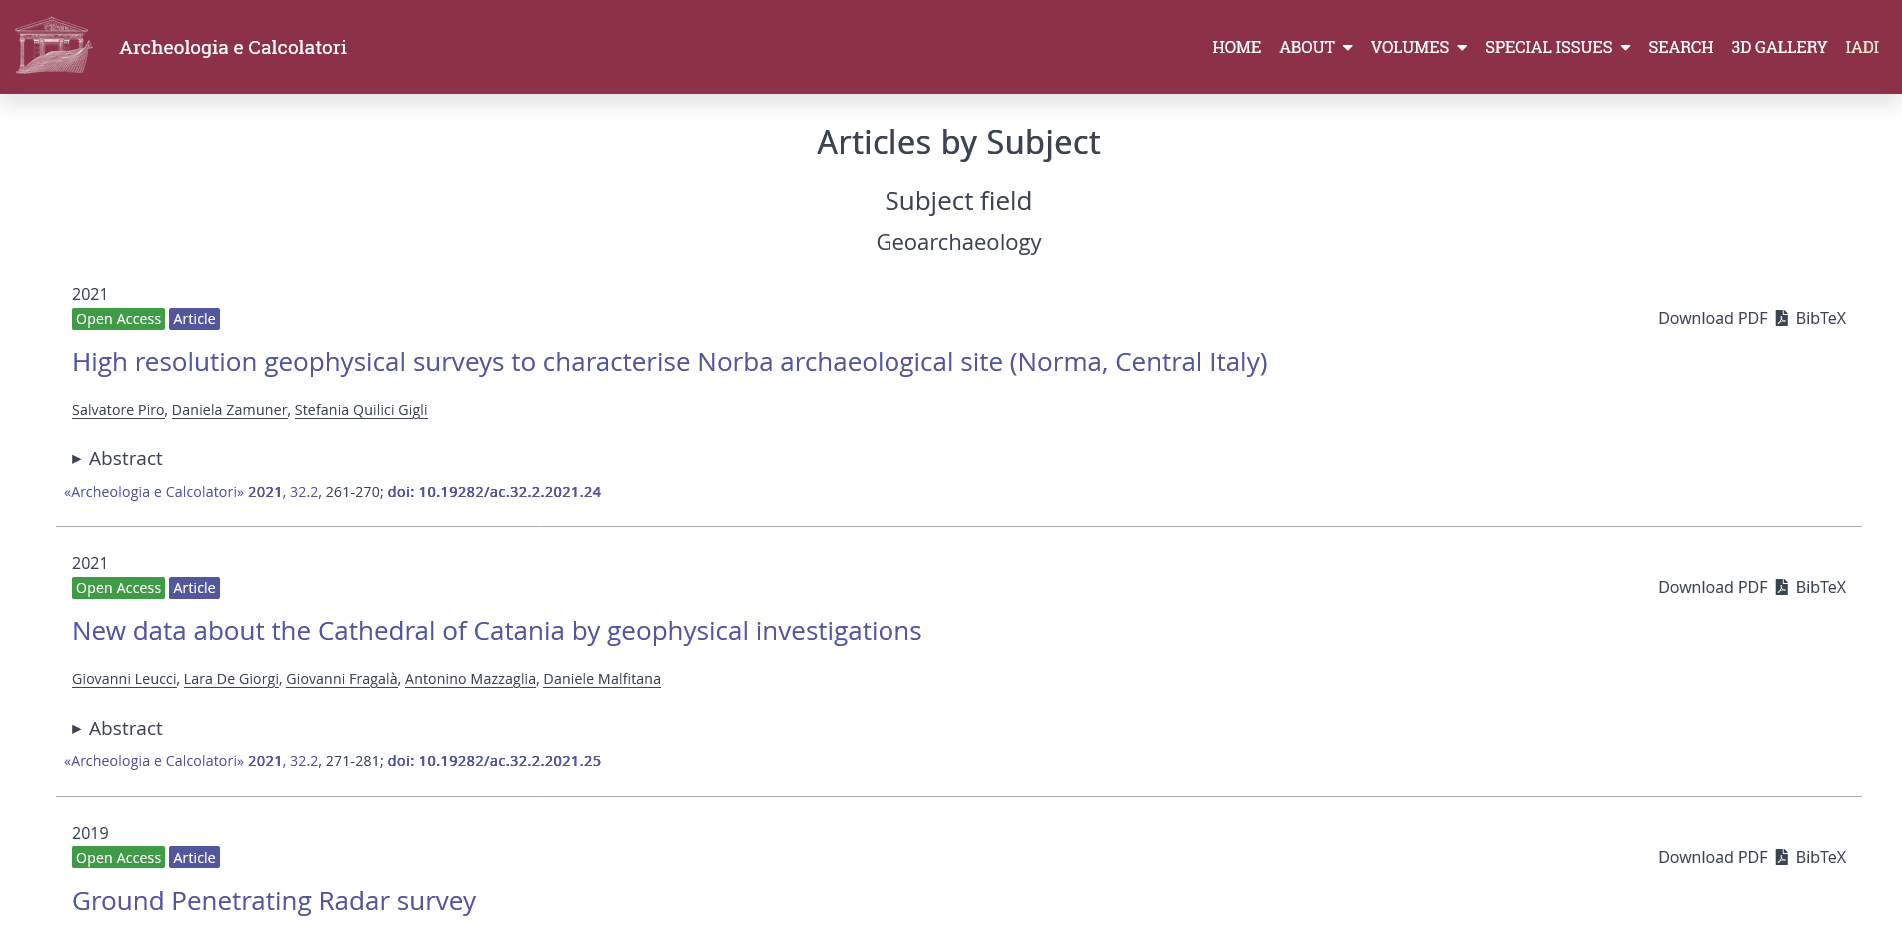Screen dimensions: 1902x936
Task: Open Ground Penetrating Radar survey article
Action: (x=273, y=901)
